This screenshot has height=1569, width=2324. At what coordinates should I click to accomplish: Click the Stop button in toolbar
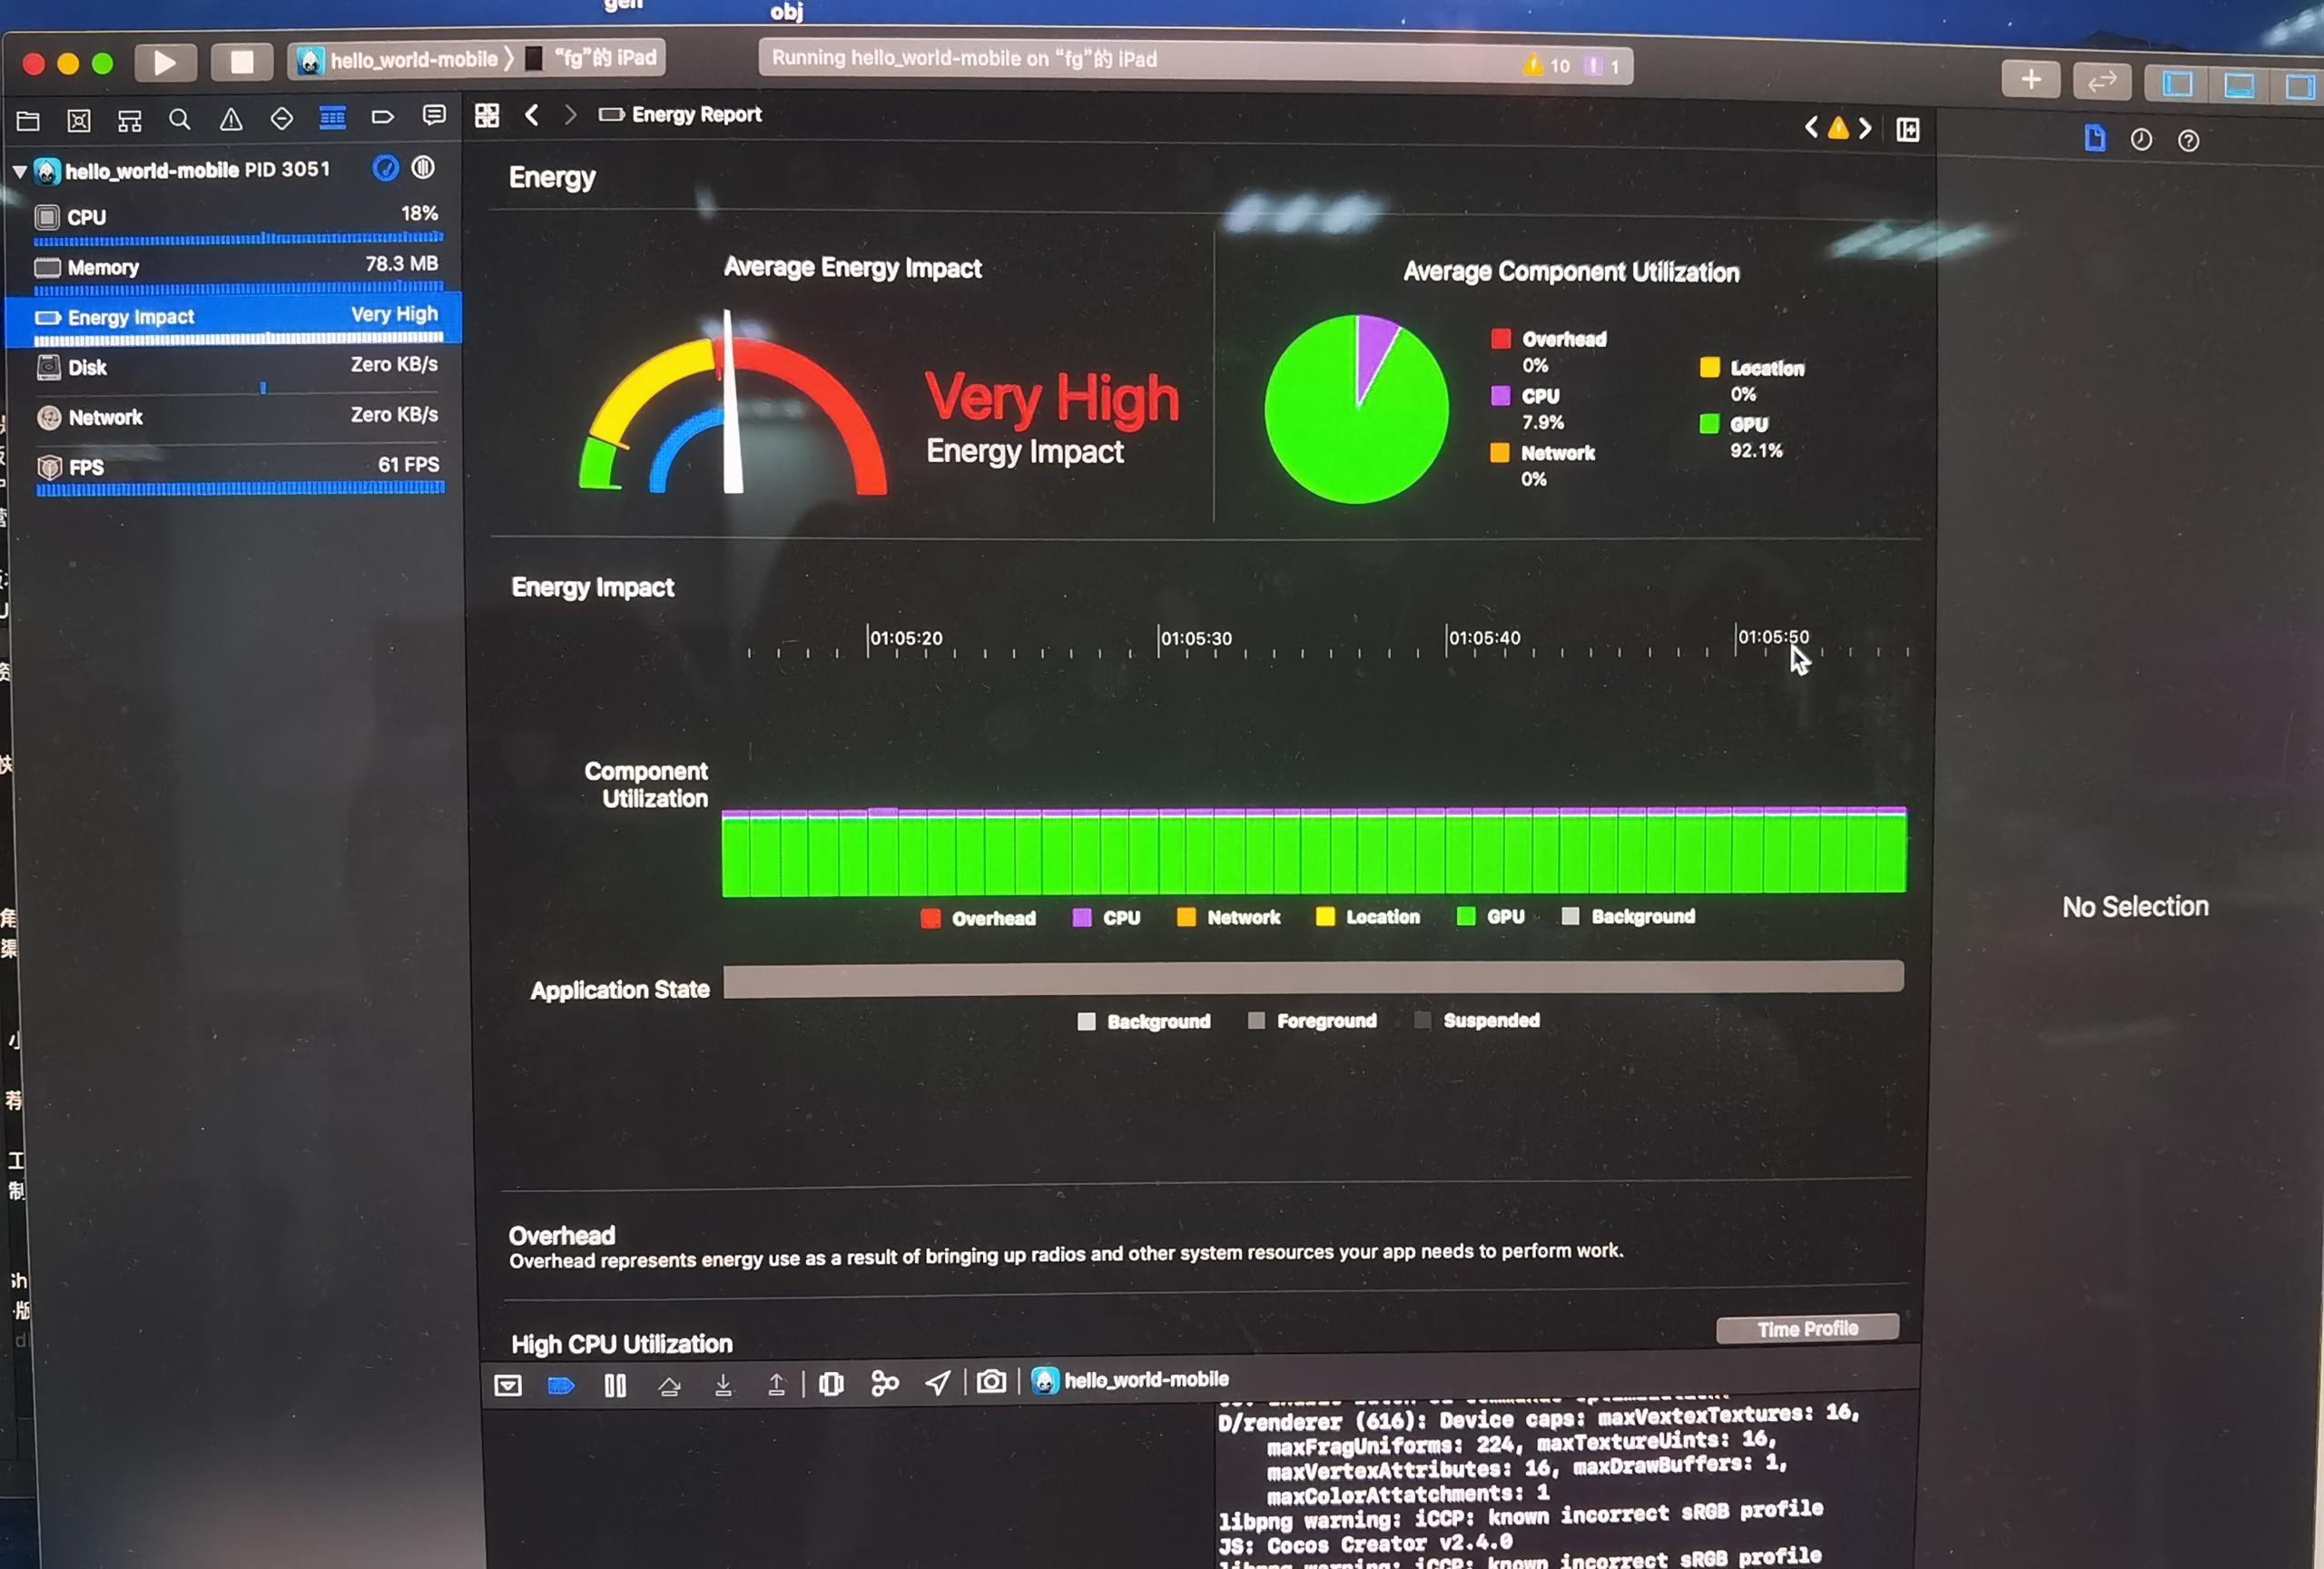pos(241,63)
